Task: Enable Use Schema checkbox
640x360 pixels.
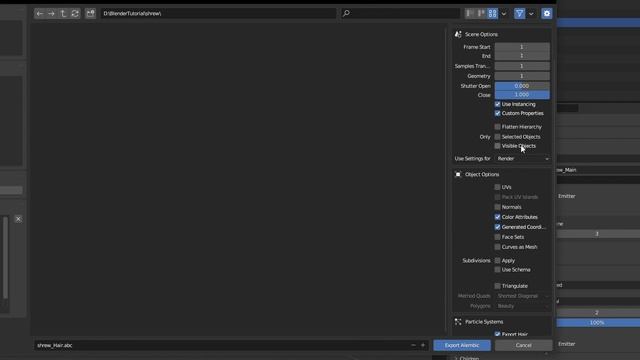Action: click(x=497, y=270)
